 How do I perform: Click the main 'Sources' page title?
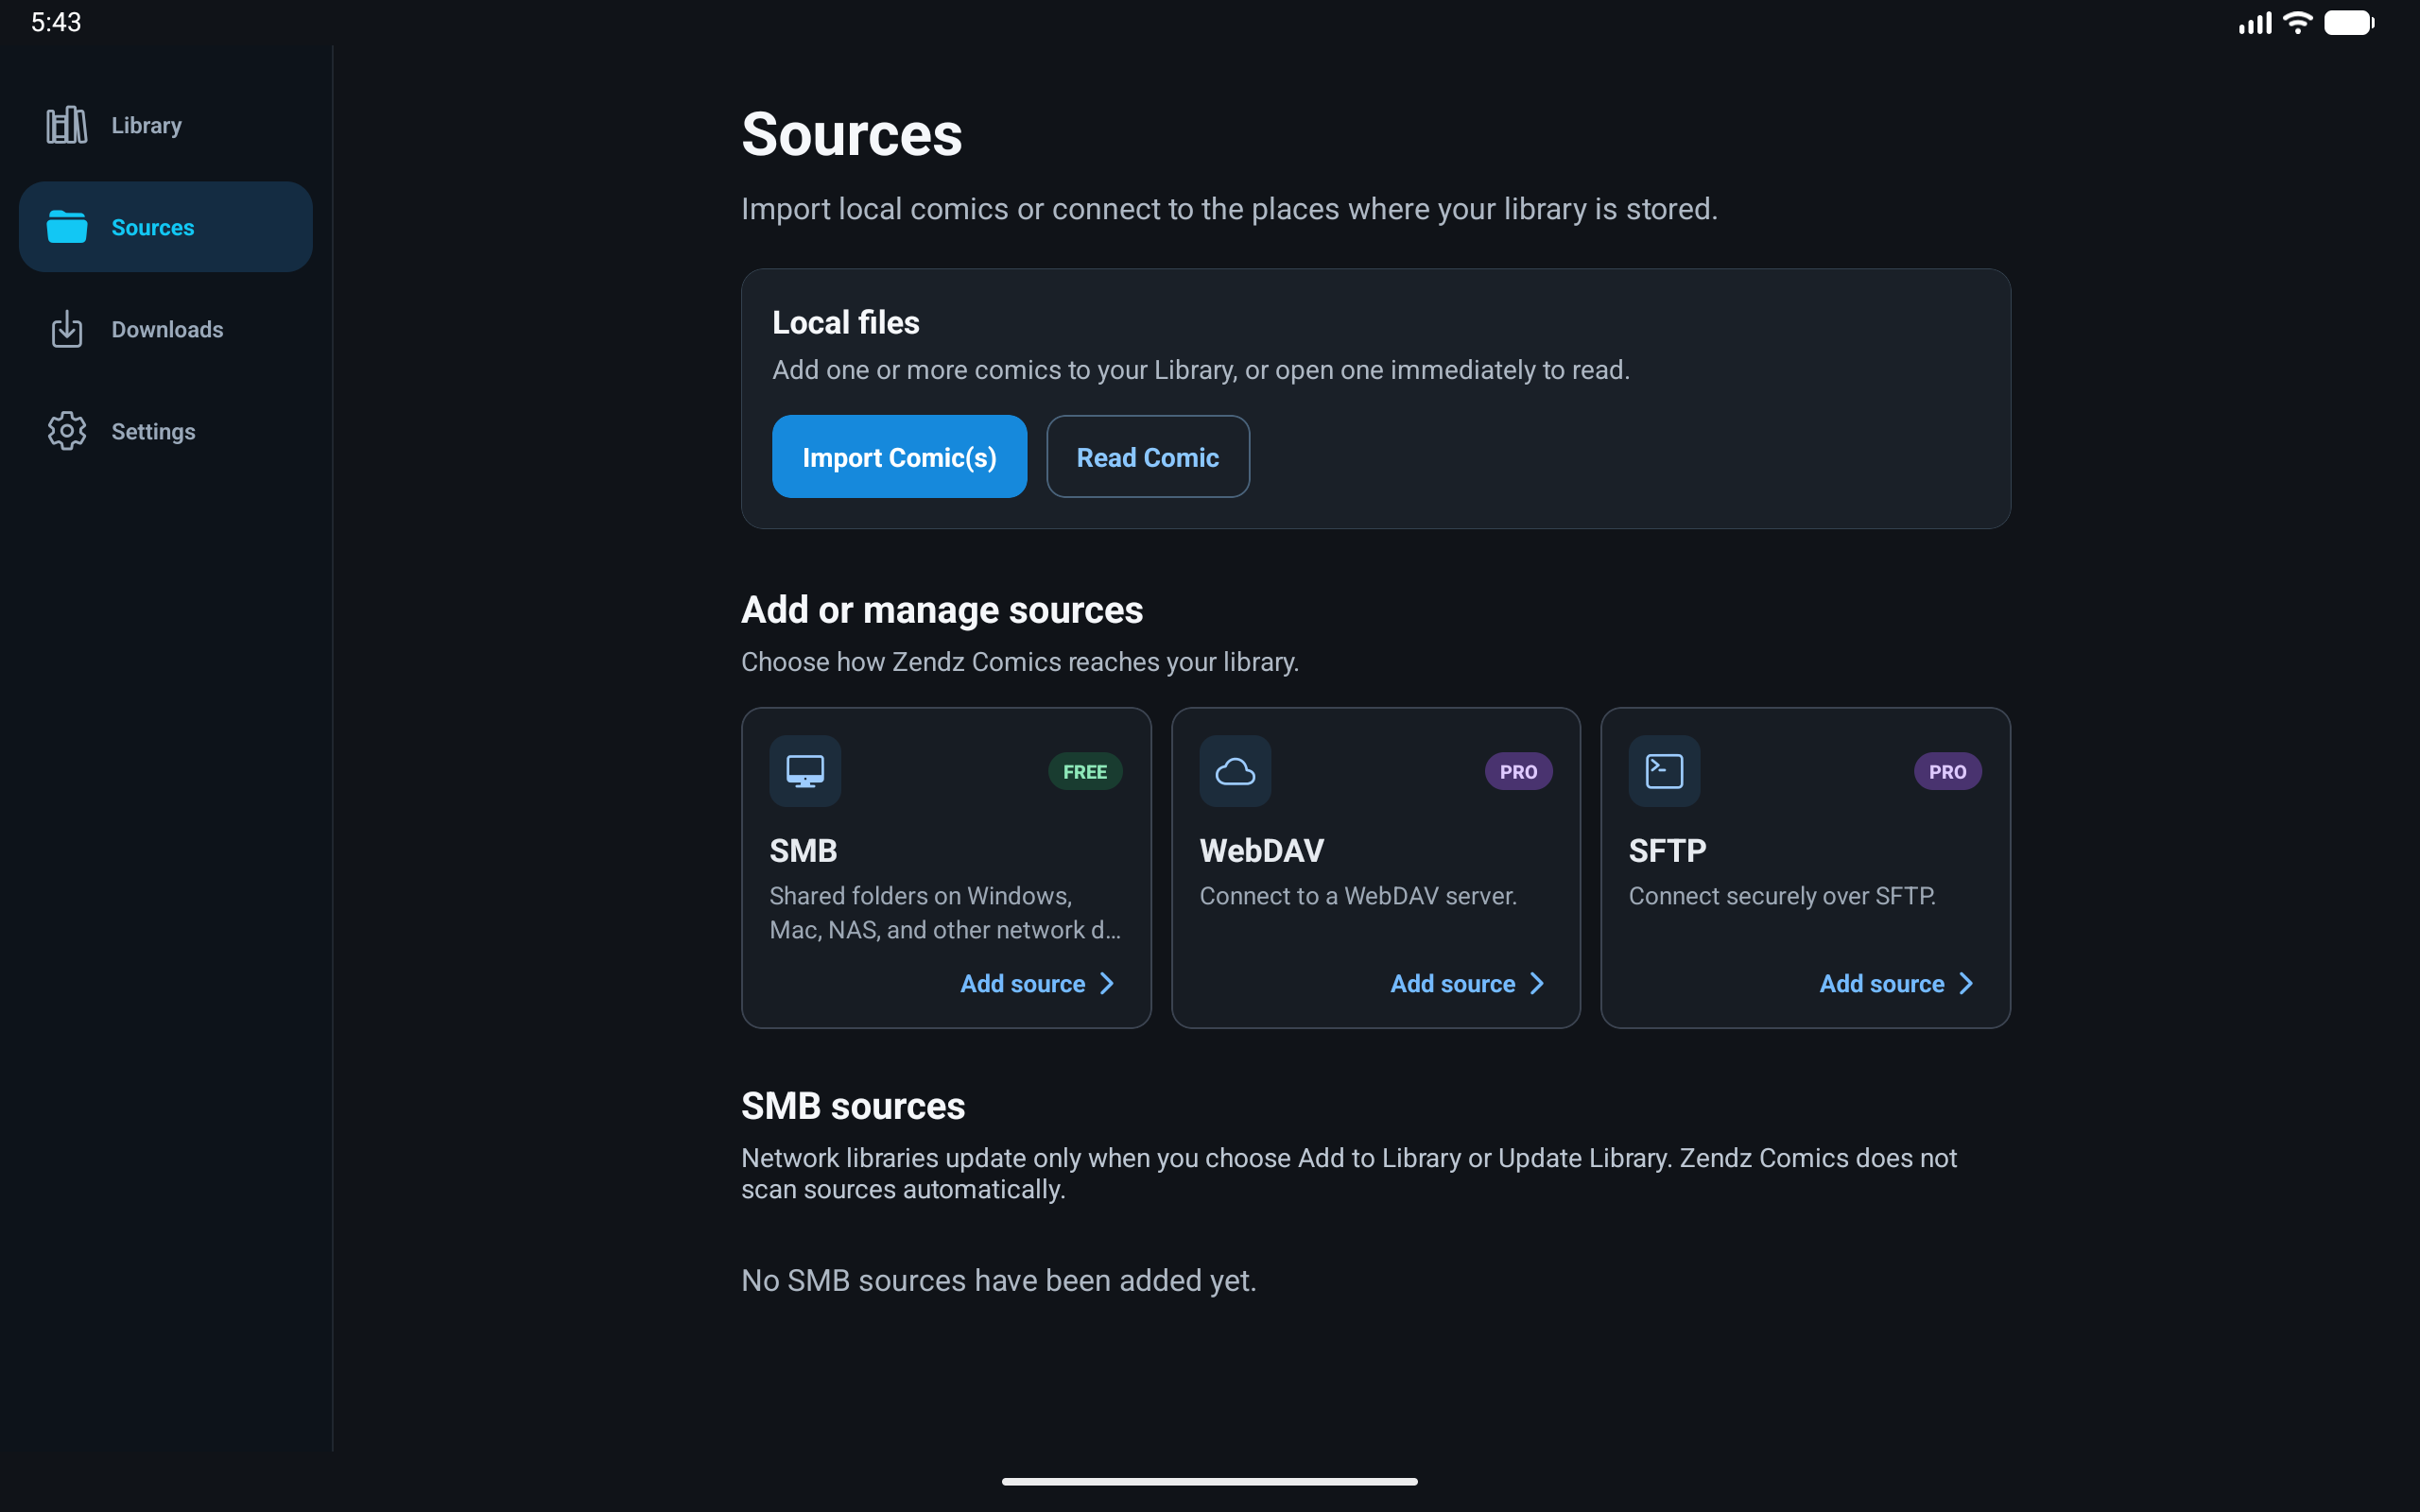click(x=852, y=134)
